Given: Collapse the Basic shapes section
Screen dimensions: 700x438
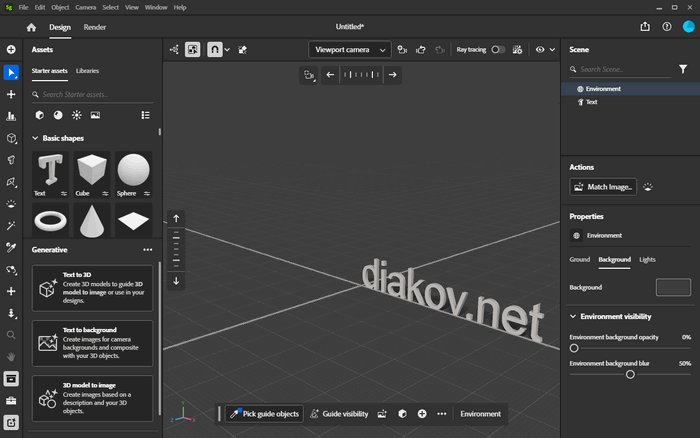Looking at the screenshot, I should point(36,138).
